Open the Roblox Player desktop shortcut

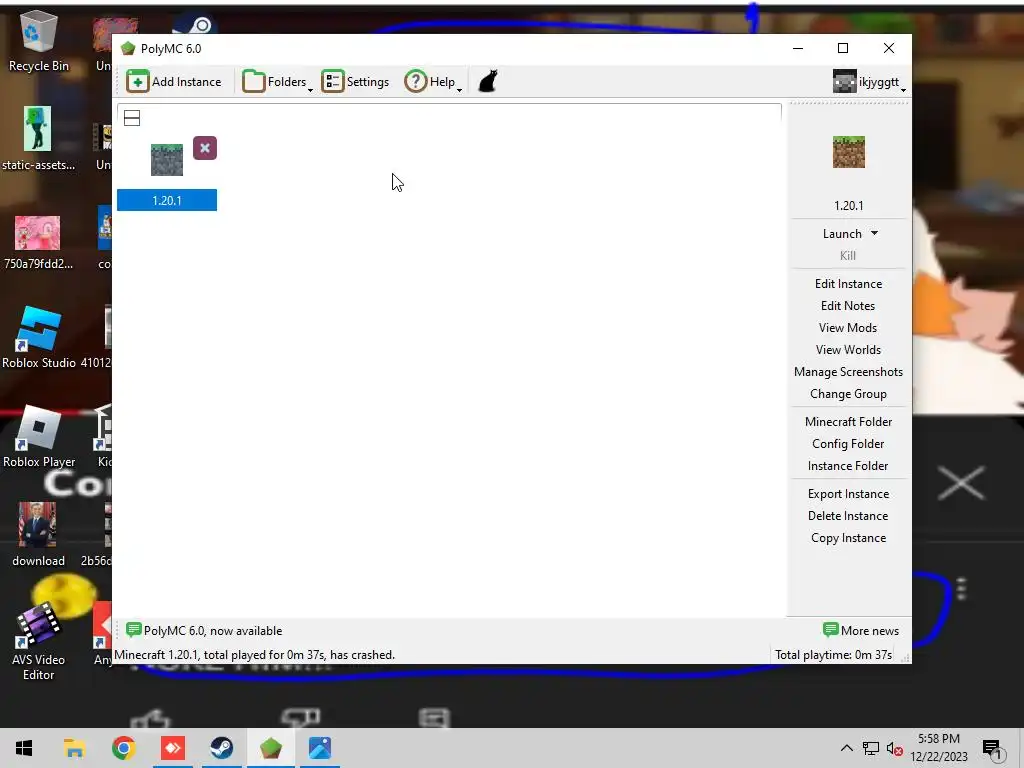tap(39, 436)
